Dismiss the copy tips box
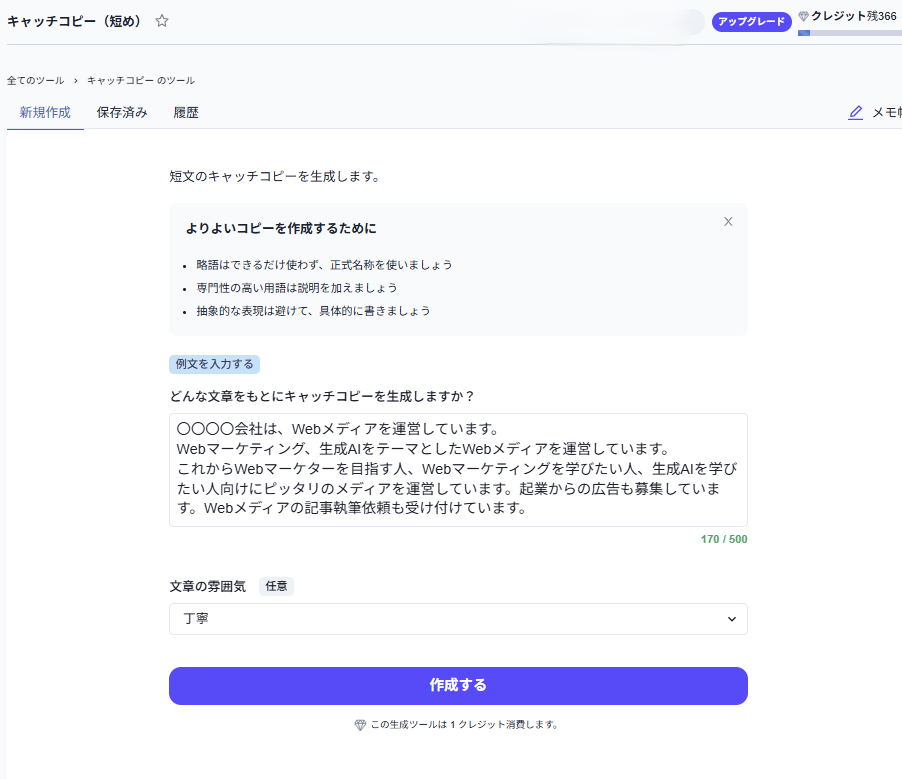The width and height of the screenshot is (902, 779). pyautogui.click(x=728, y=222)
